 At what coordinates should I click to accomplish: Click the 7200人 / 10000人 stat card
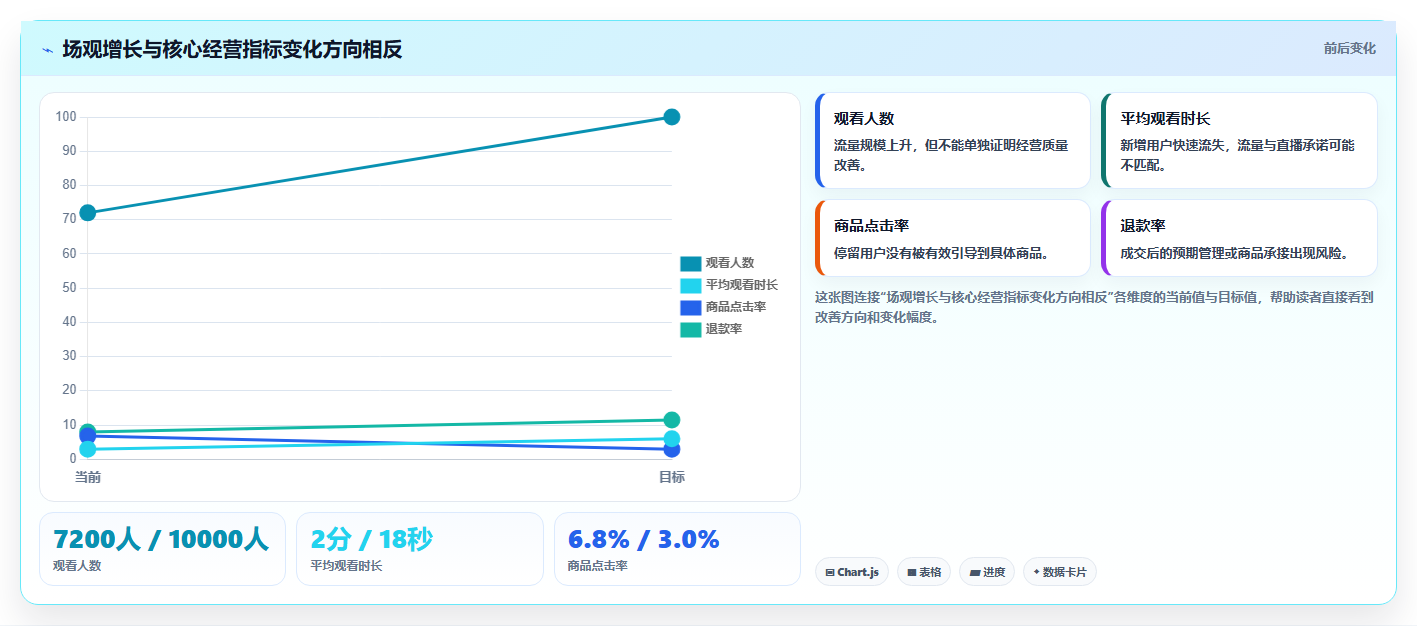162,549
